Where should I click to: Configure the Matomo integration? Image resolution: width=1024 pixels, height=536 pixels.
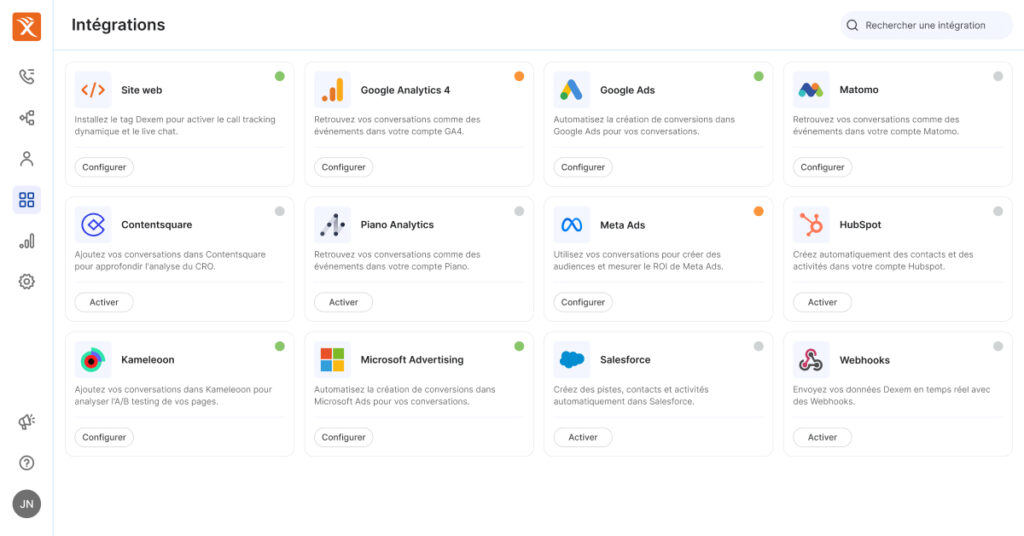click(822, 167)
